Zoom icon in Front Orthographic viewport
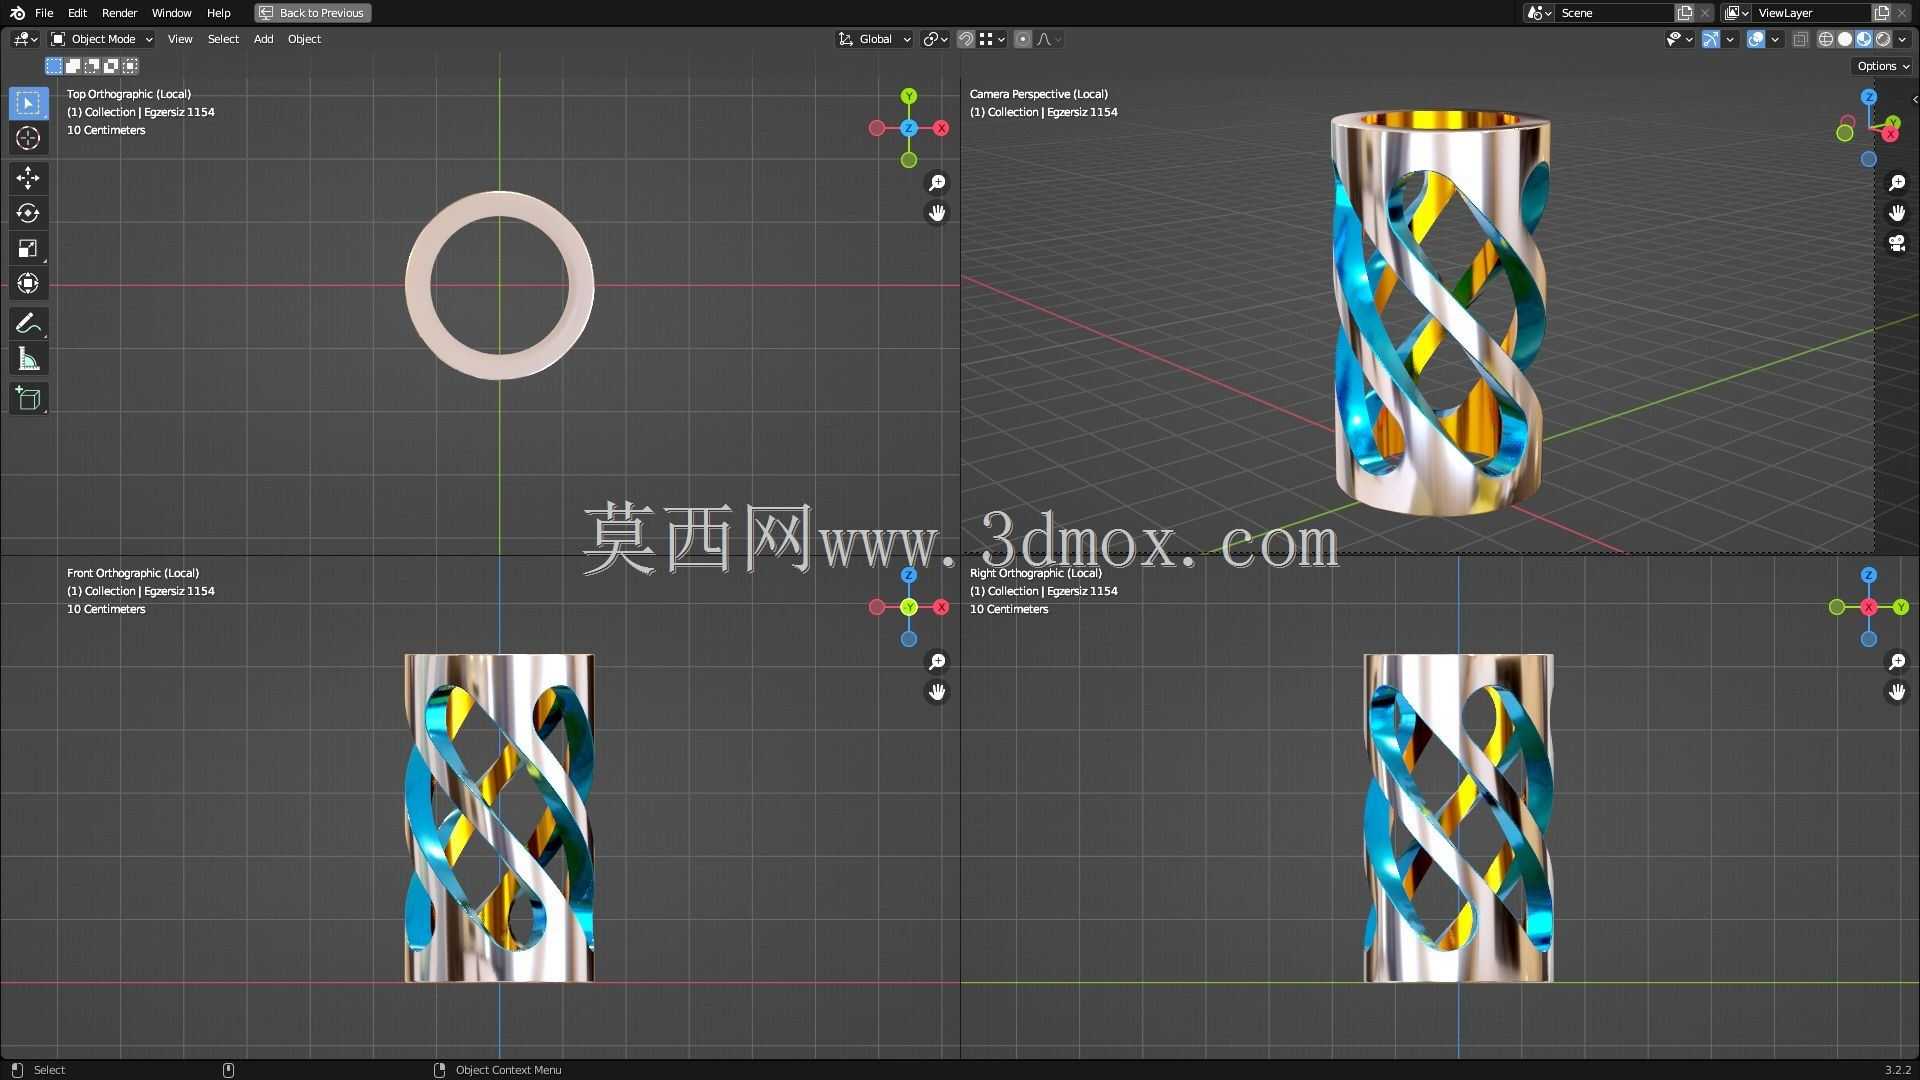The width and height of the screenshot is (1920, 1080). (x=937, y=662)
